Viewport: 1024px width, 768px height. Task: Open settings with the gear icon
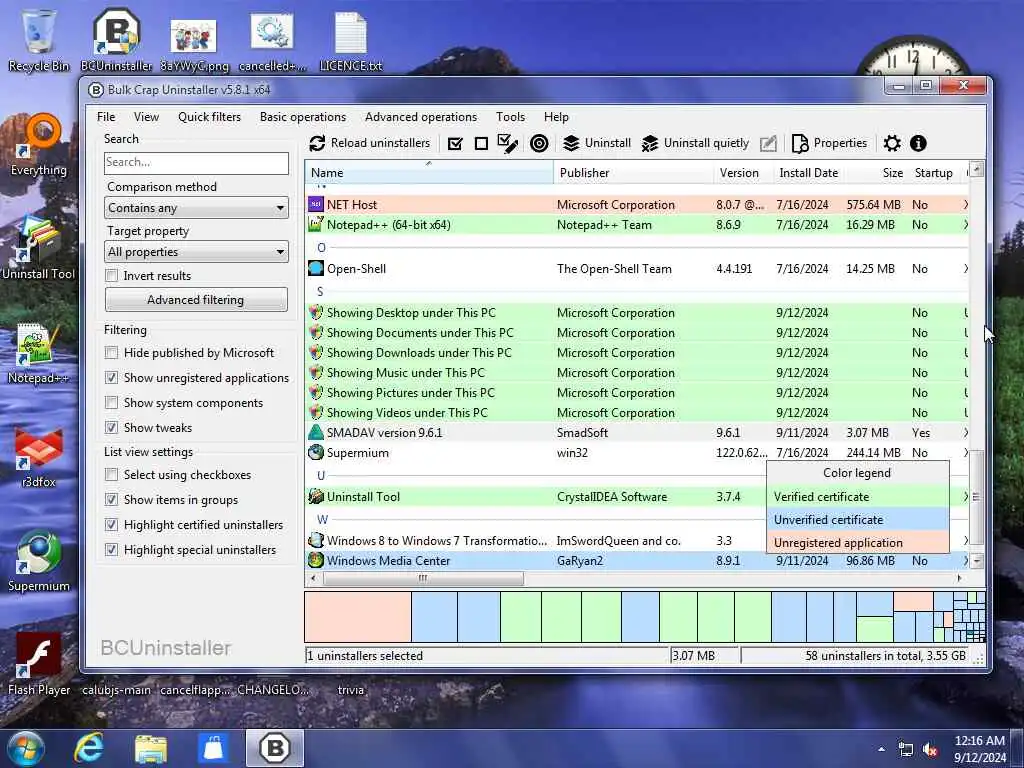coord(892,143)
